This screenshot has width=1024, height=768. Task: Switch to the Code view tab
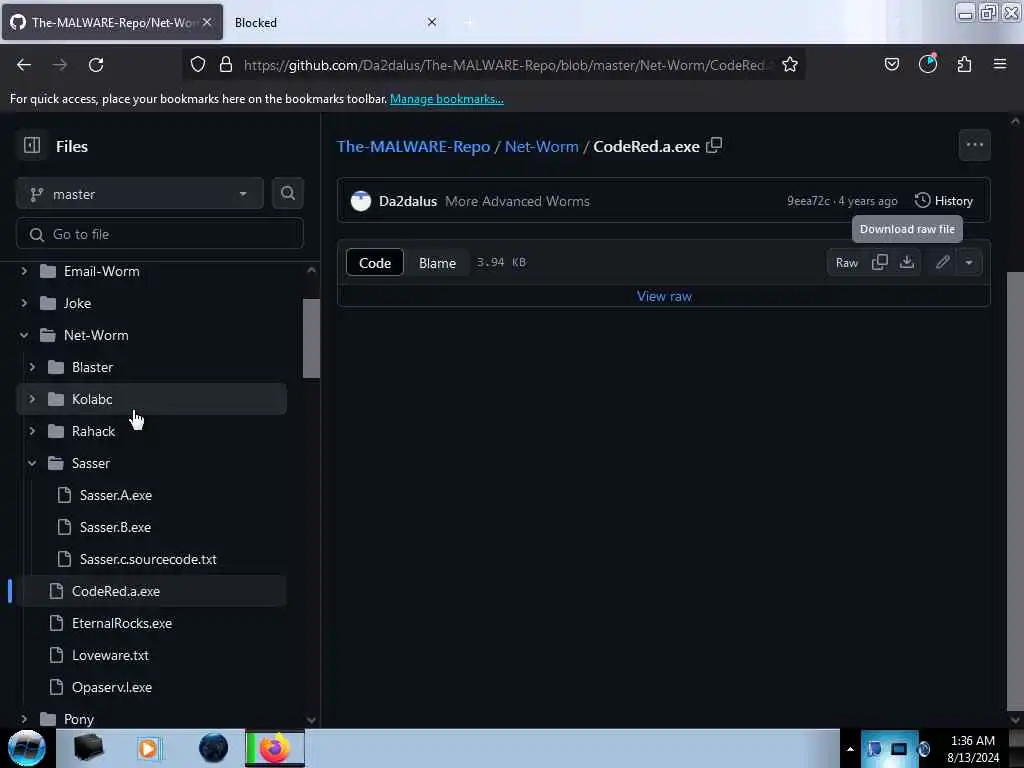coord(375,263)
